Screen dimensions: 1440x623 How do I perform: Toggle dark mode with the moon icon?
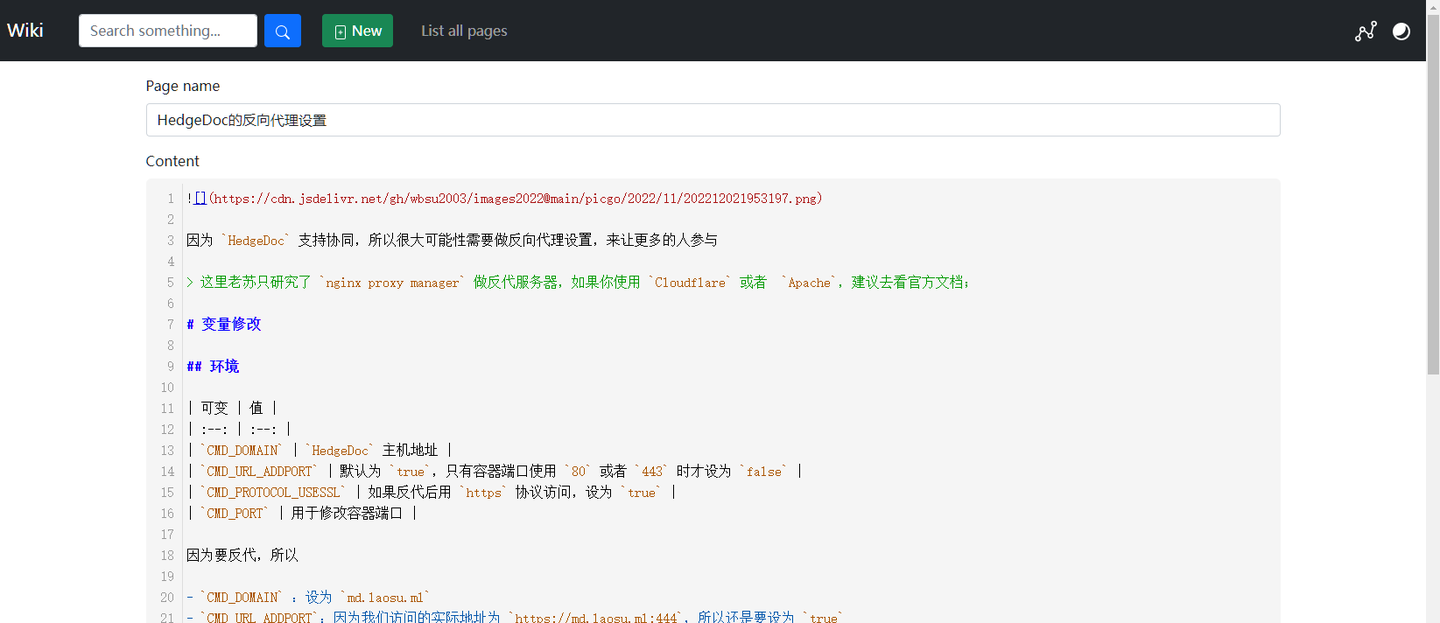tap(1400, 31)
